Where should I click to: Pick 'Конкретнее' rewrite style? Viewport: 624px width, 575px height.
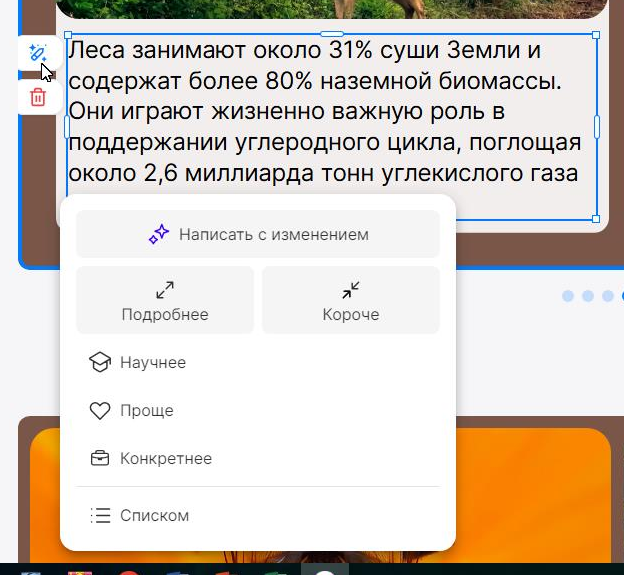258,458
